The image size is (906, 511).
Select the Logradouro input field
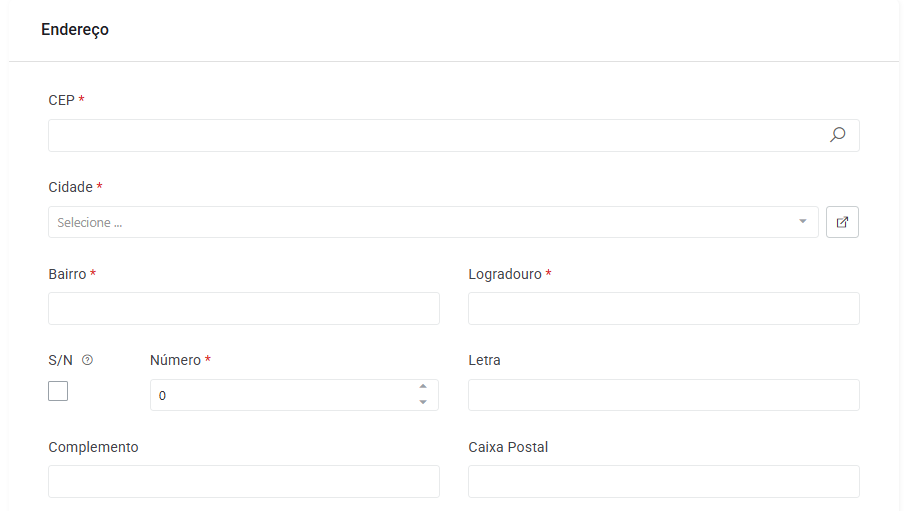click(664, 309)
